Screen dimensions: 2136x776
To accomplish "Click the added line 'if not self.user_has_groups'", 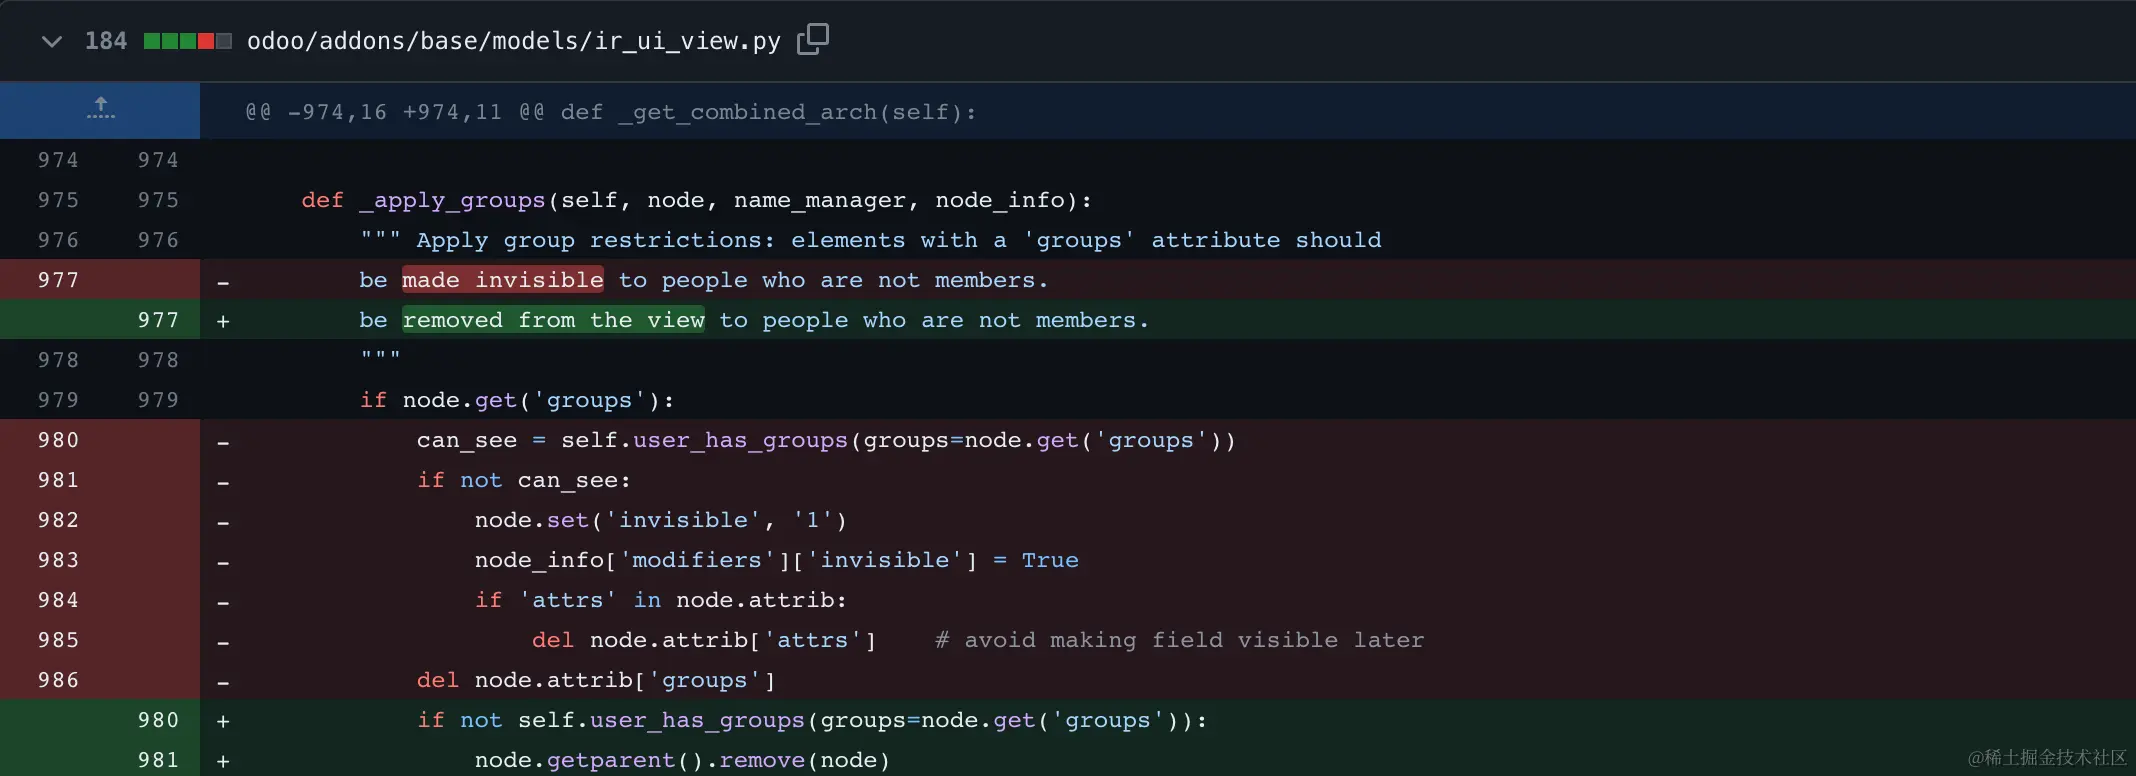I will click(812, 720).
